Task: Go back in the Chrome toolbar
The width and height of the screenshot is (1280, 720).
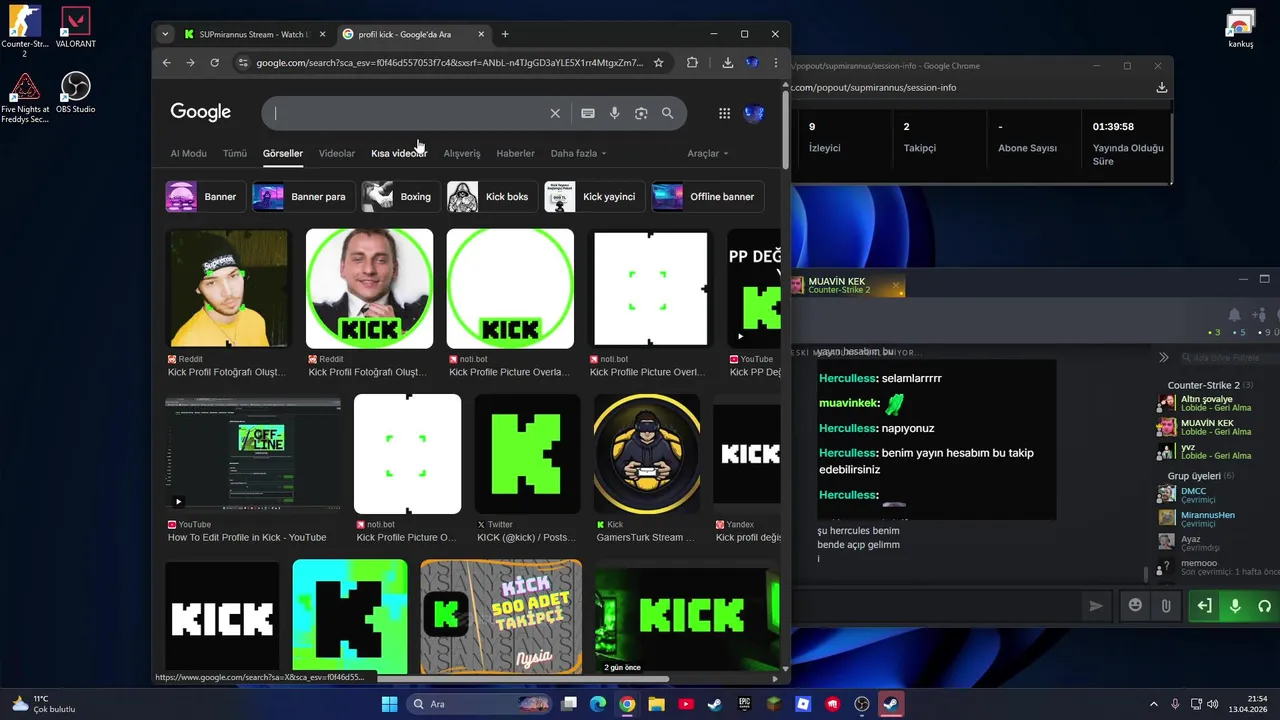Action: [x=167, y=62]
